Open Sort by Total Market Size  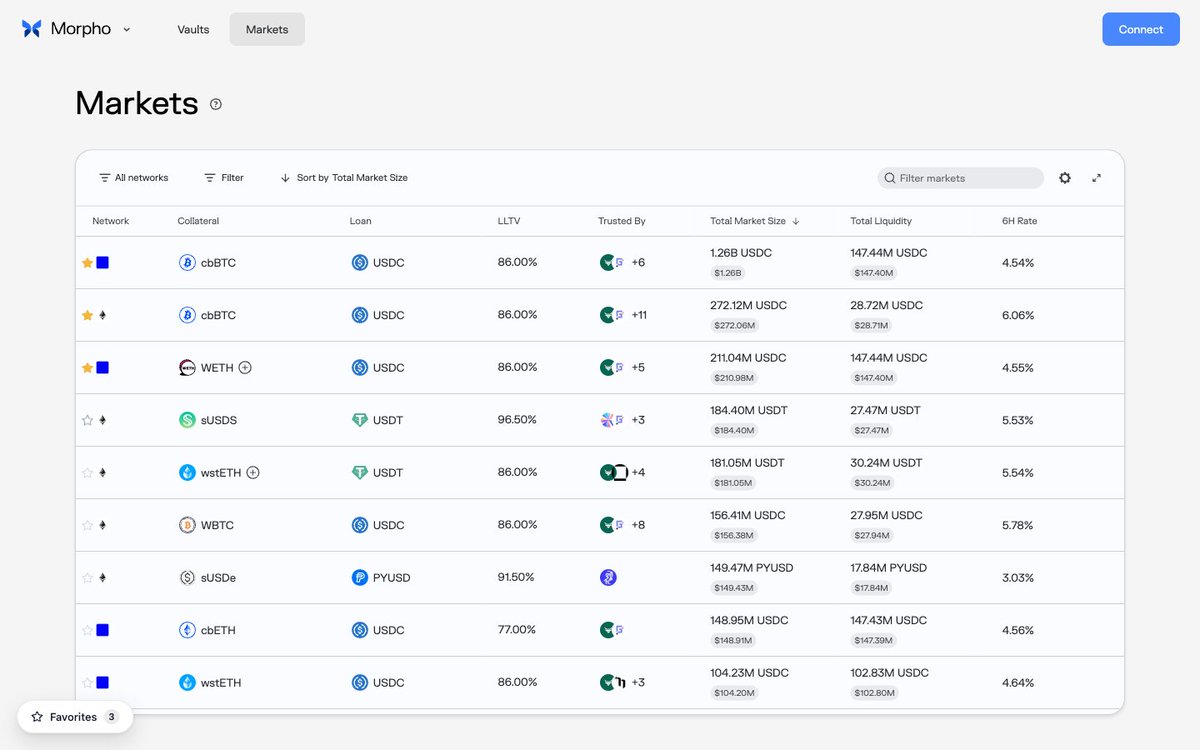pos(344,178)
